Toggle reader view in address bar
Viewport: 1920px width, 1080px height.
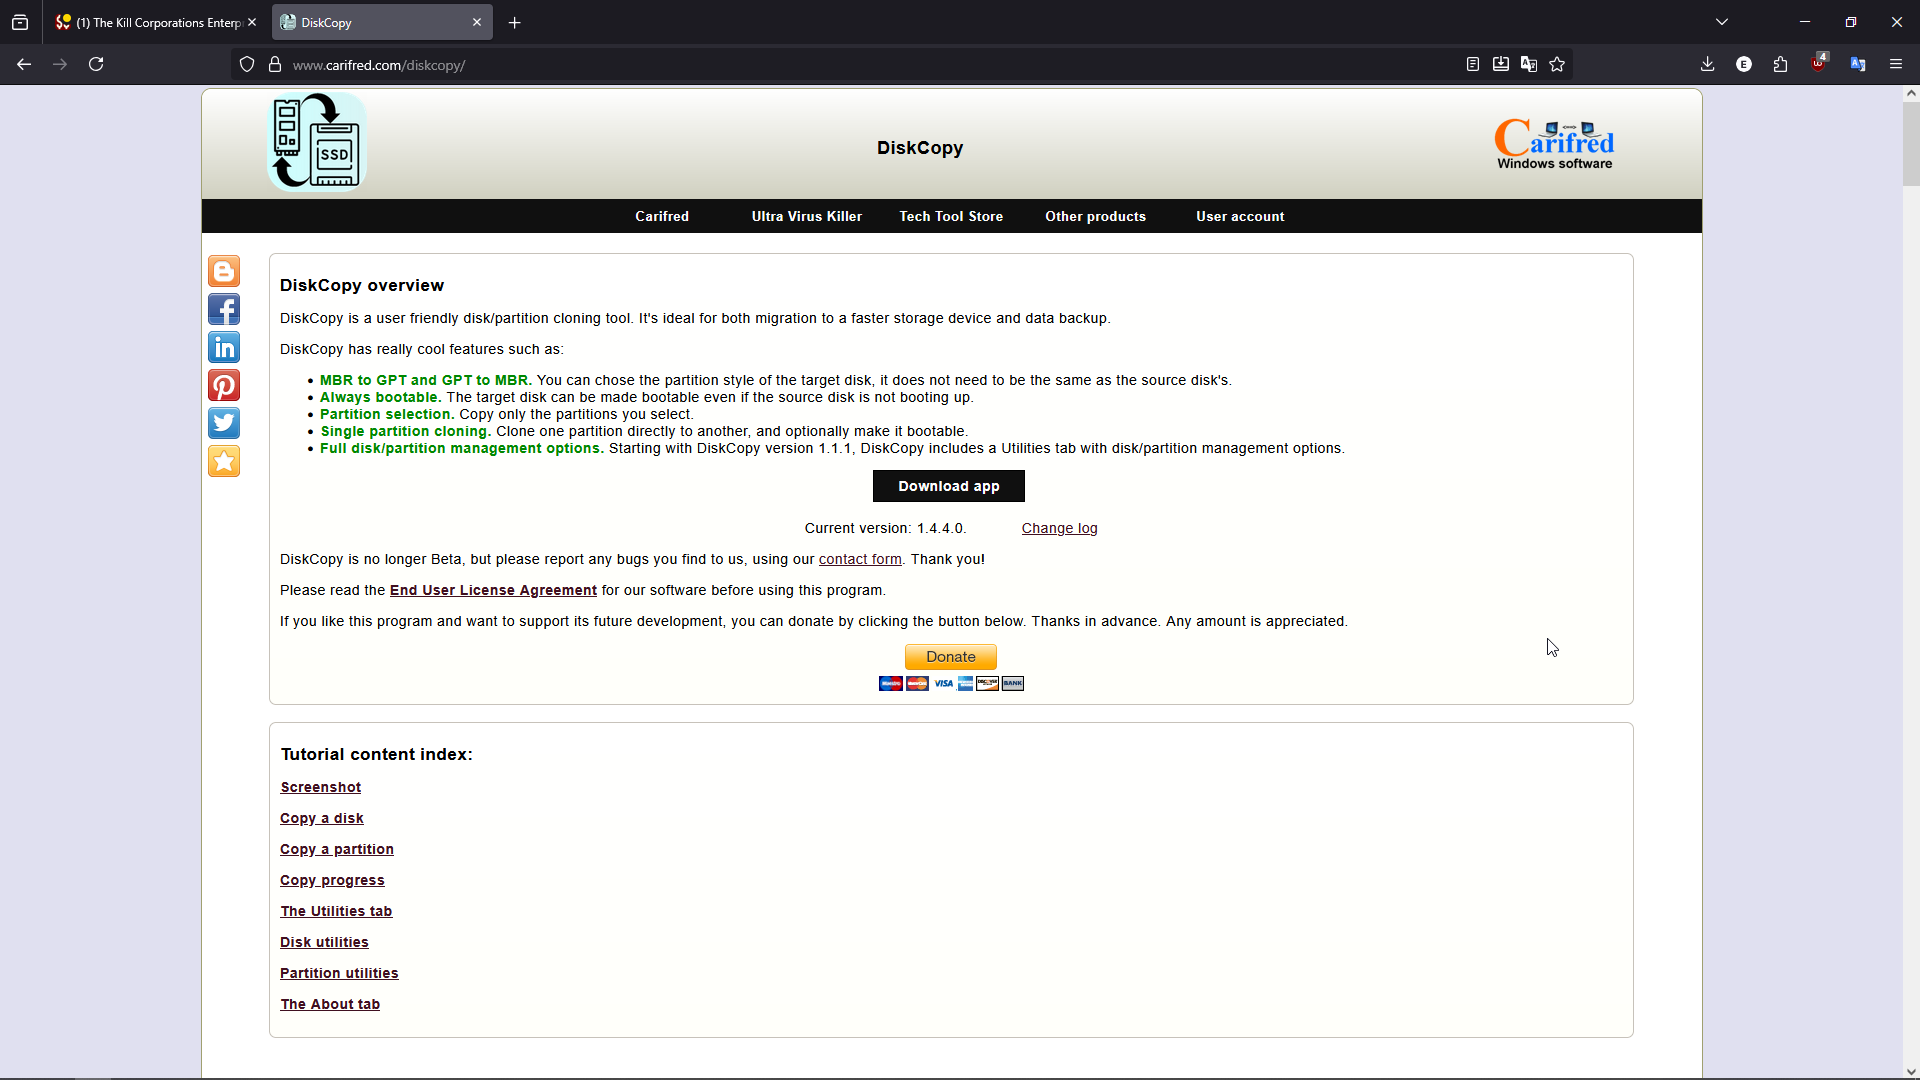pyautogui.click(x=1473, y=65)
